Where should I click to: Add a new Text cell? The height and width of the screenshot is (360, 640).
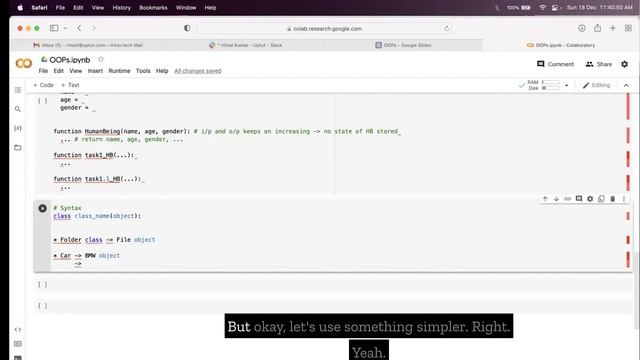pyautogui.click(x=70, y=85)
